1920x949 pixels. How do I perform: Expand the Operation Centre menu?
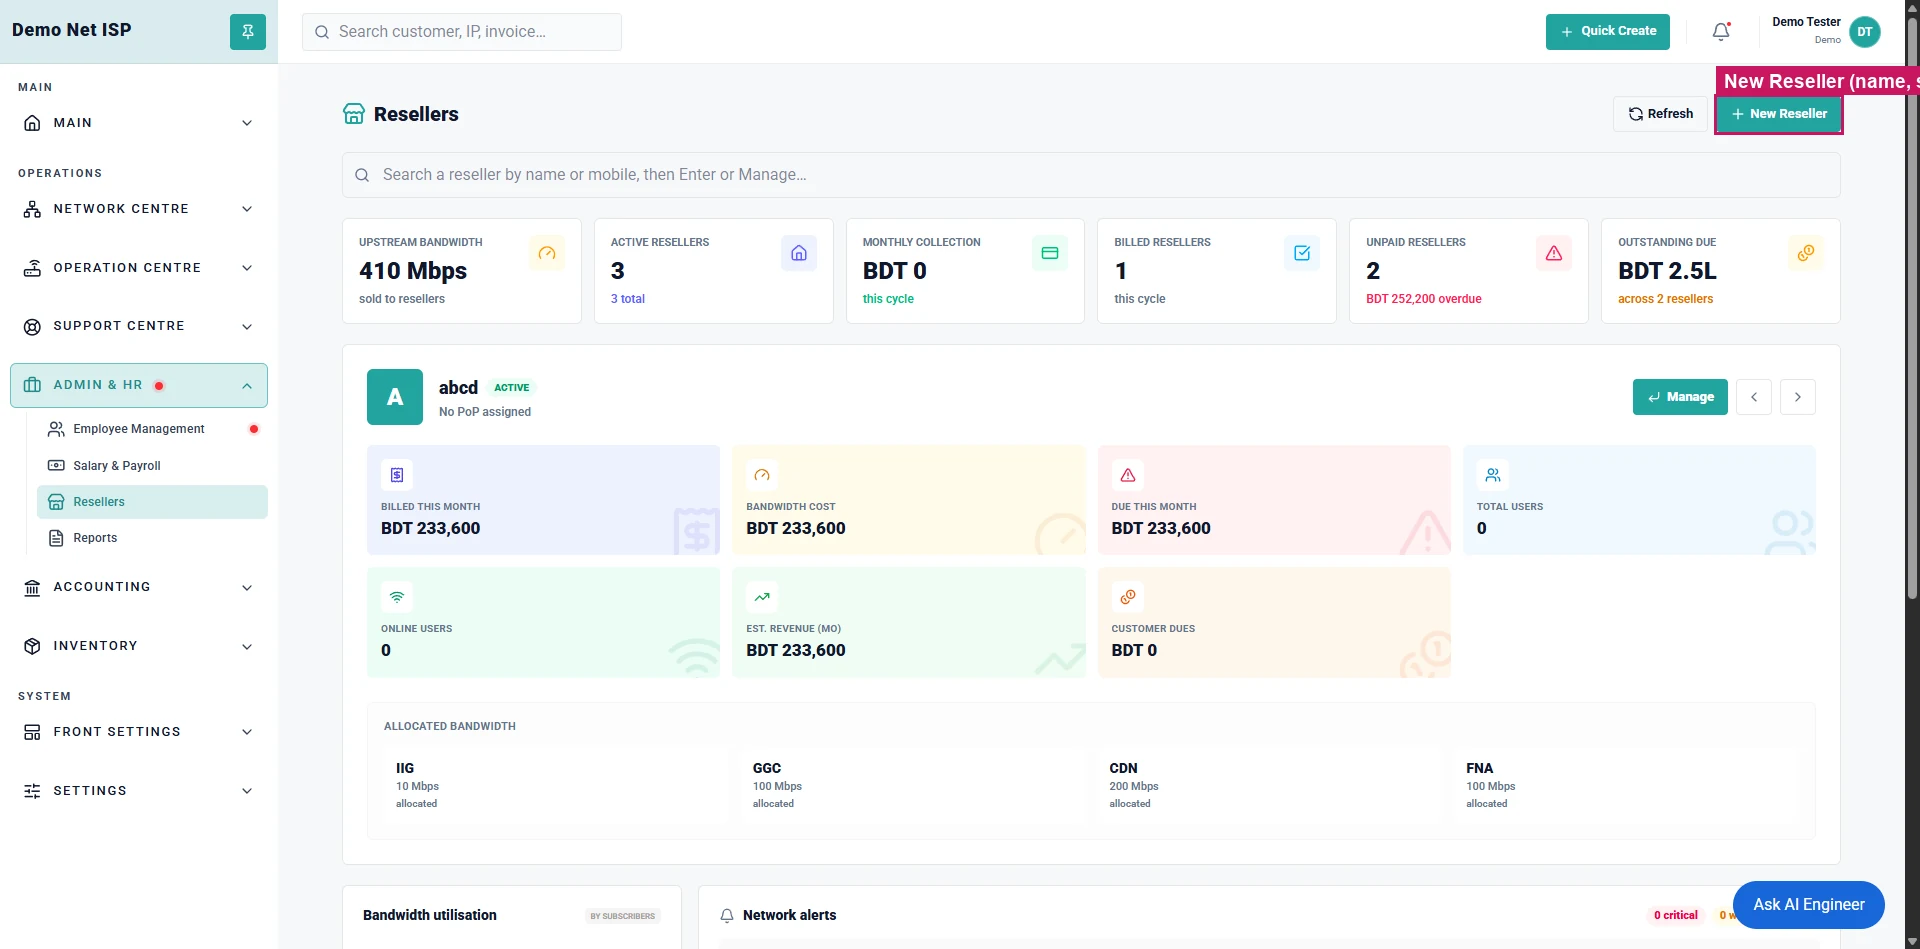[139, 268]
